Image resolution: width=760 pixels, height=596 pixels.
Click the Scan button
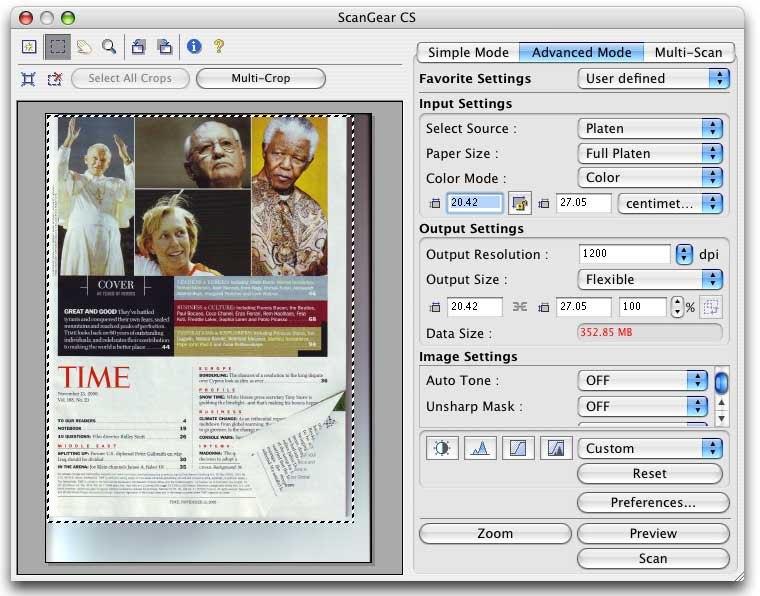pos(653,559)
